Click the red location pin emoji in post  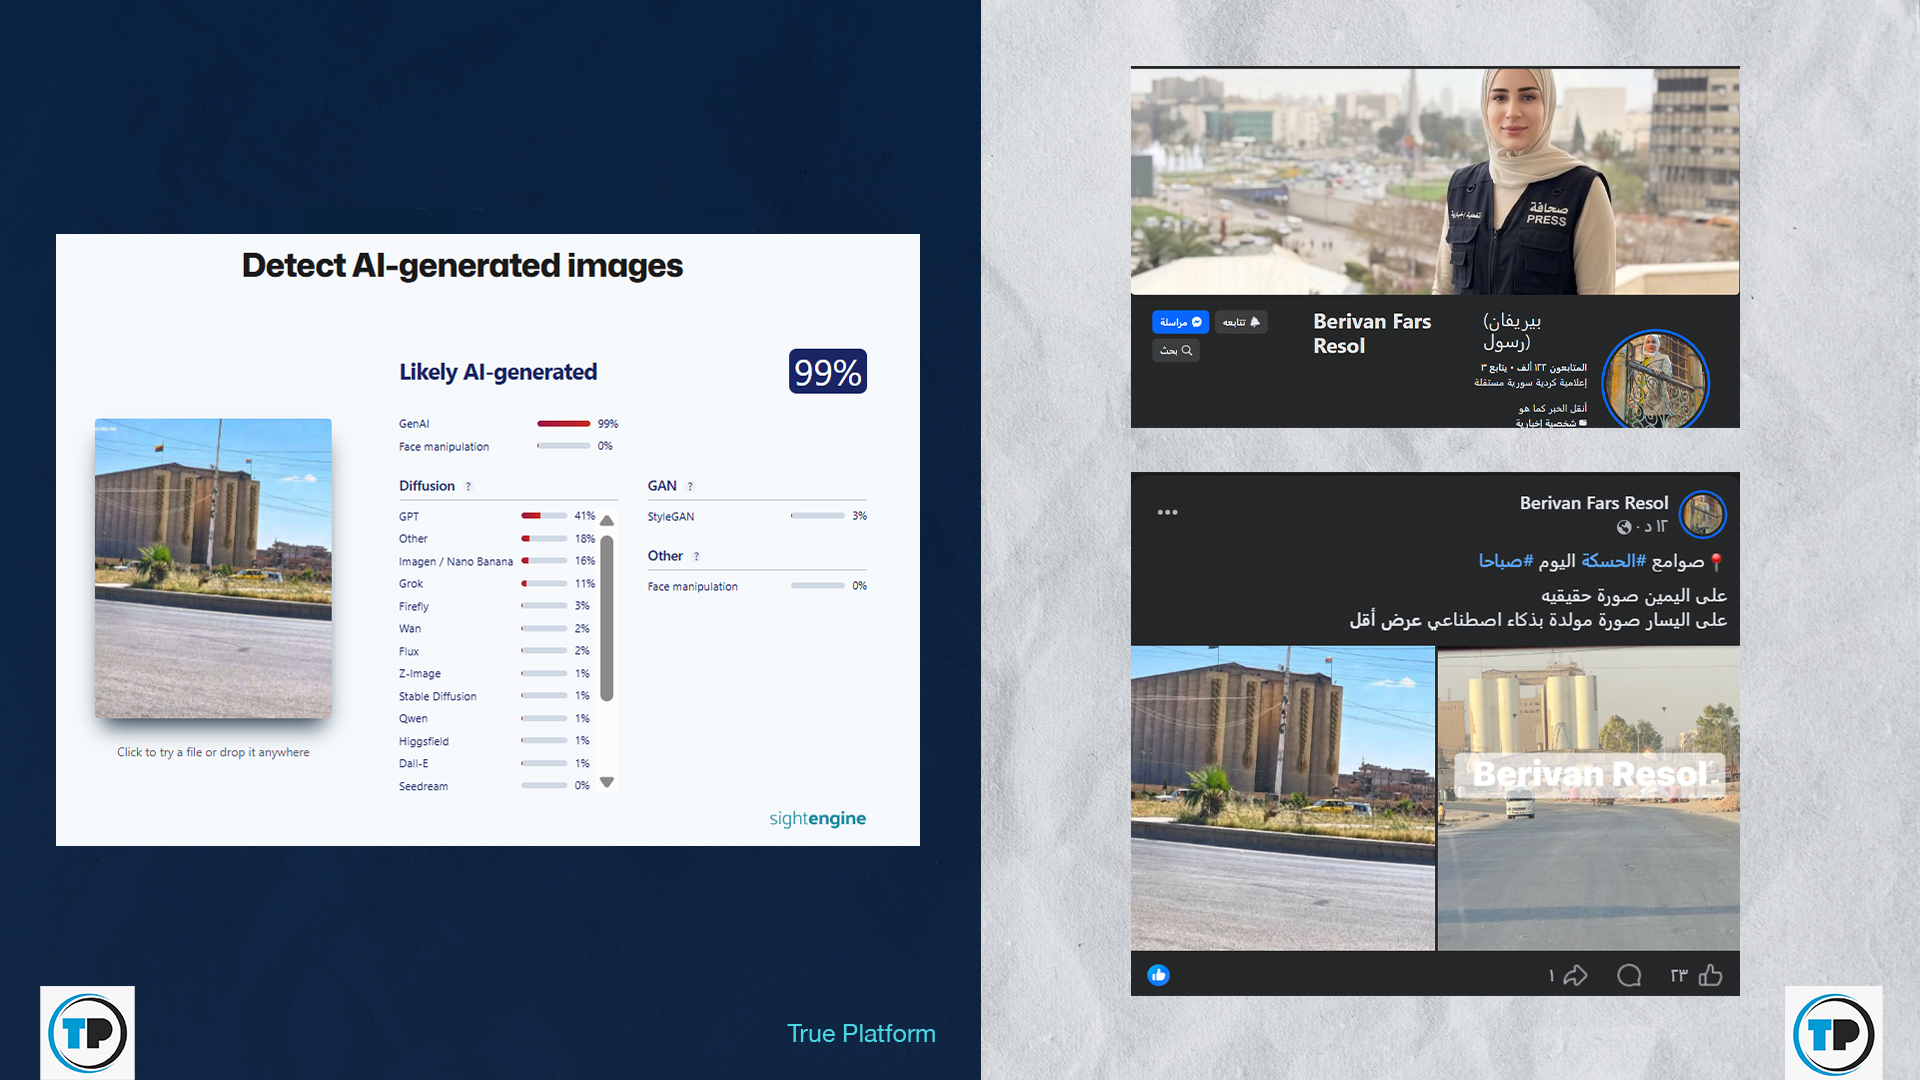(x=1716, y=562)
